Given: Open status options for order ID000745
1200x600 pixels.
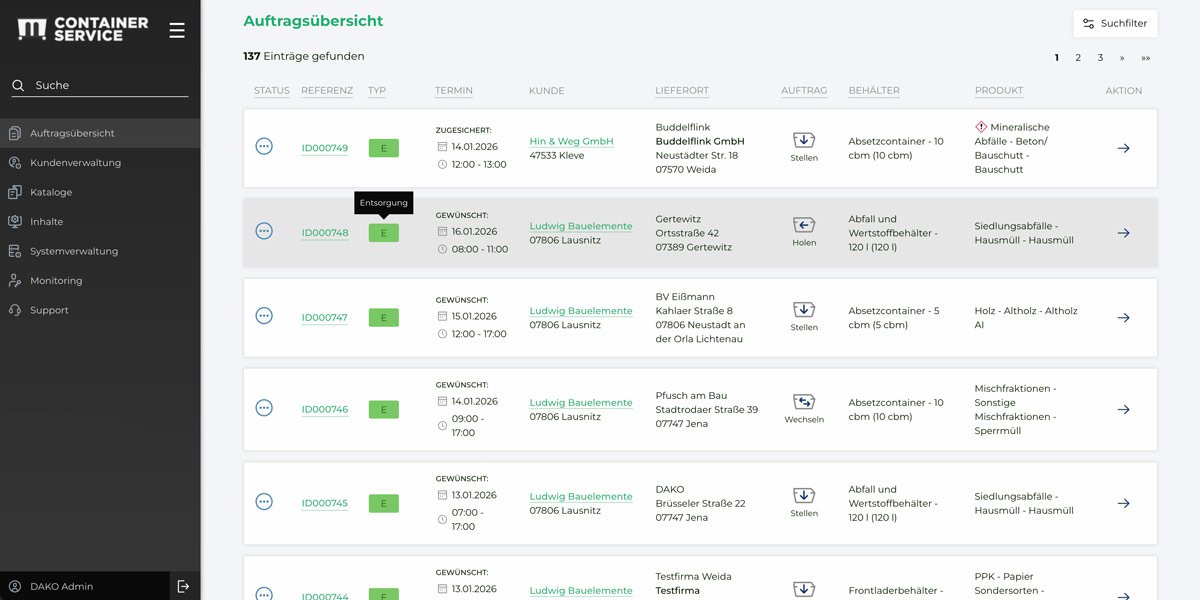Looking at the screenshot, I should (x=264, y=502).
